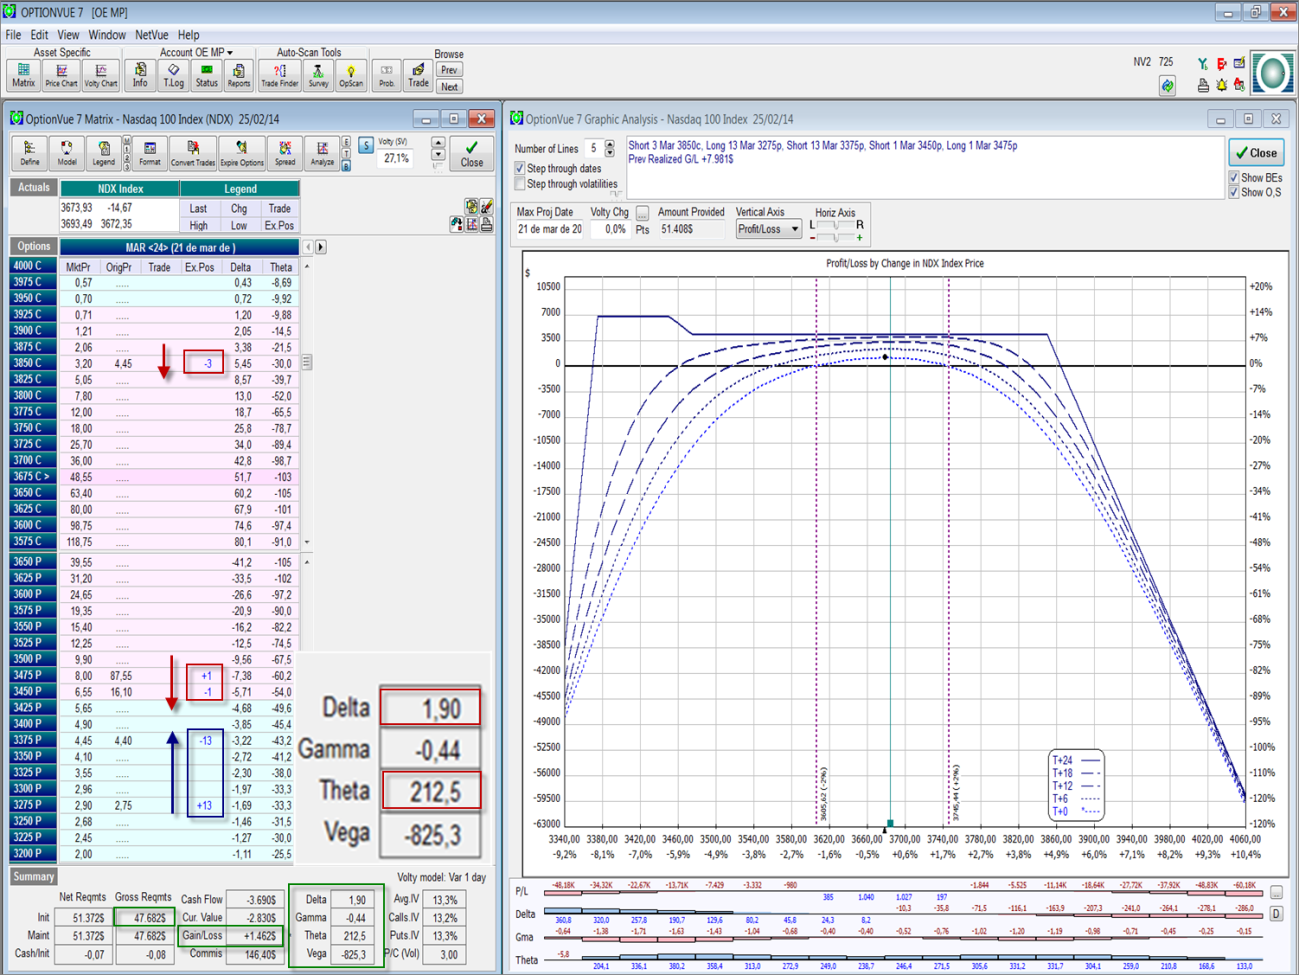Click the NDX Index header
Image resolution: width=1299 pixels, height=975 pixels.
120,188
